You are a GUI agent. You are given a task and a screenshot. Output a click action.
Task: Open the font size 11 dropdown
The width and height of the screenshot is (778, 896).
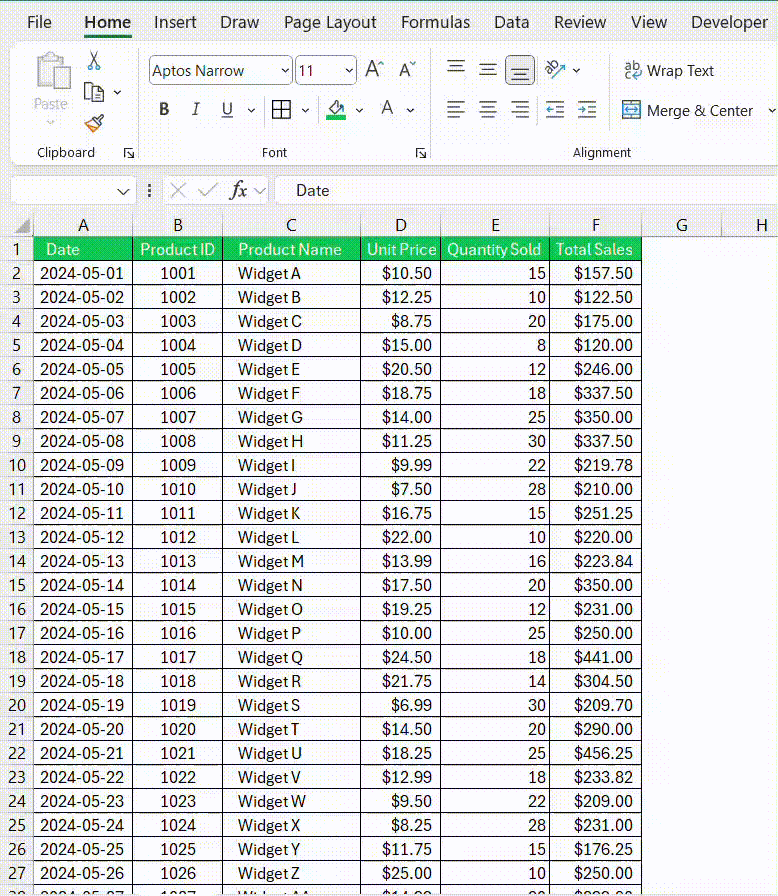[348, 70]
